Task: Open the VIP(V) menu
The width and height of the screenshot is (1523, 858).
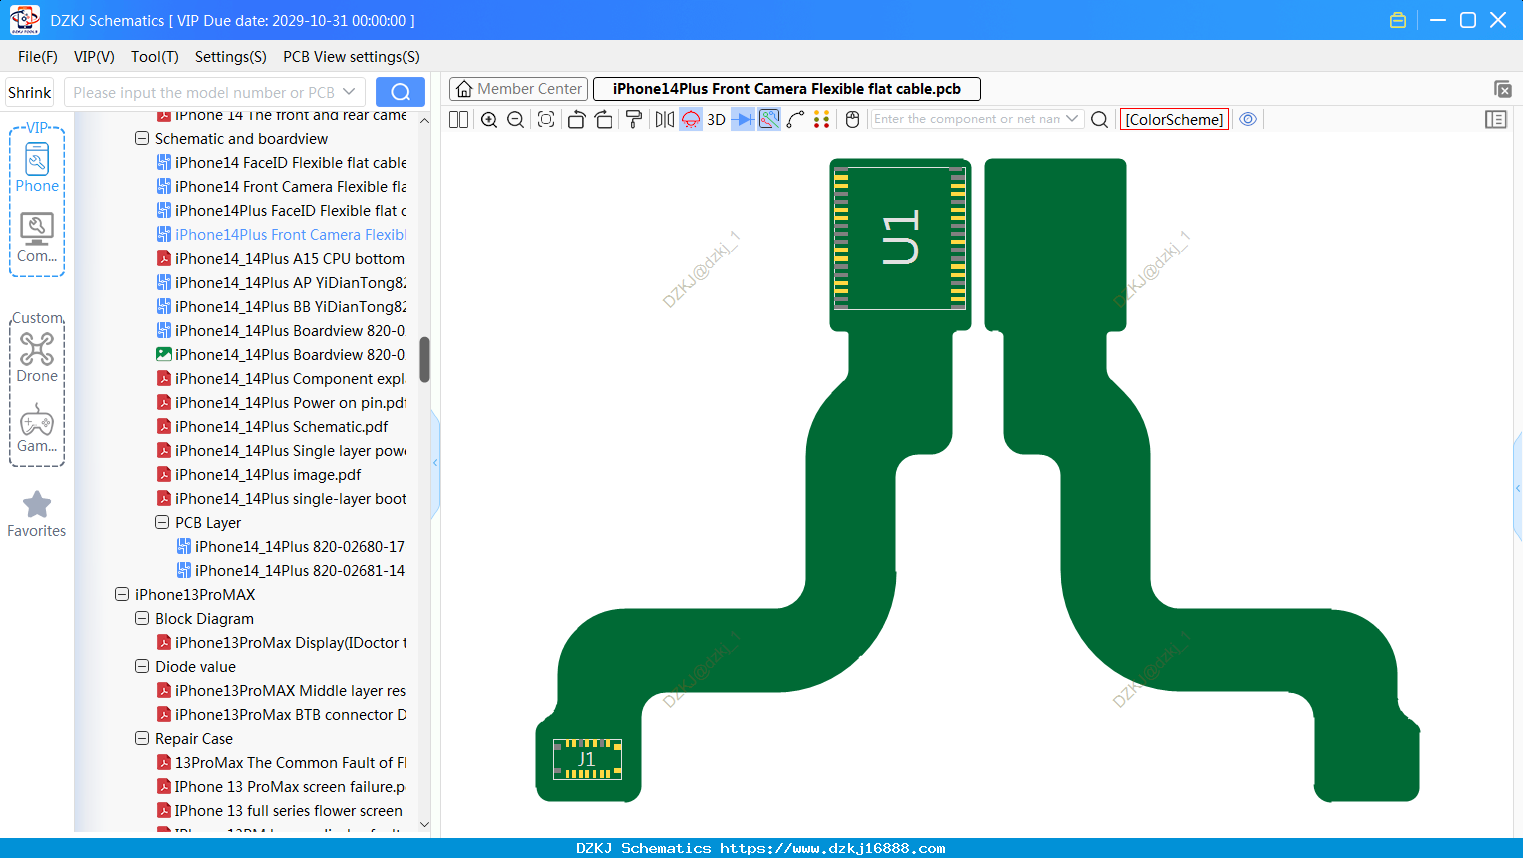Action: click(94, 57)
